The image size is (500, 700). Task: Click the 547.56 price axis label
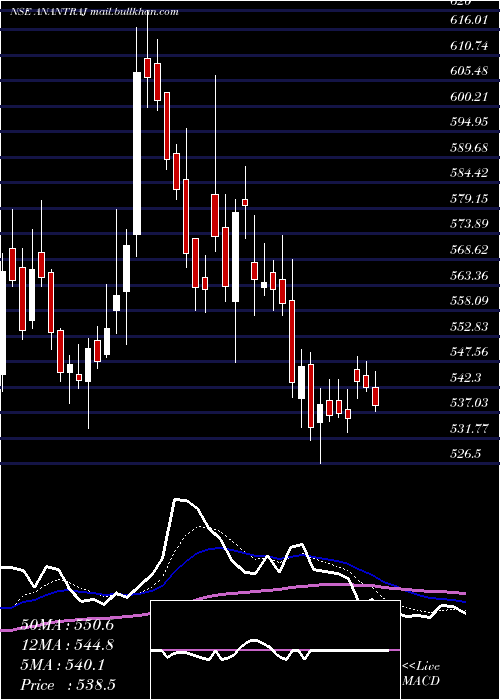click(470, 352)
